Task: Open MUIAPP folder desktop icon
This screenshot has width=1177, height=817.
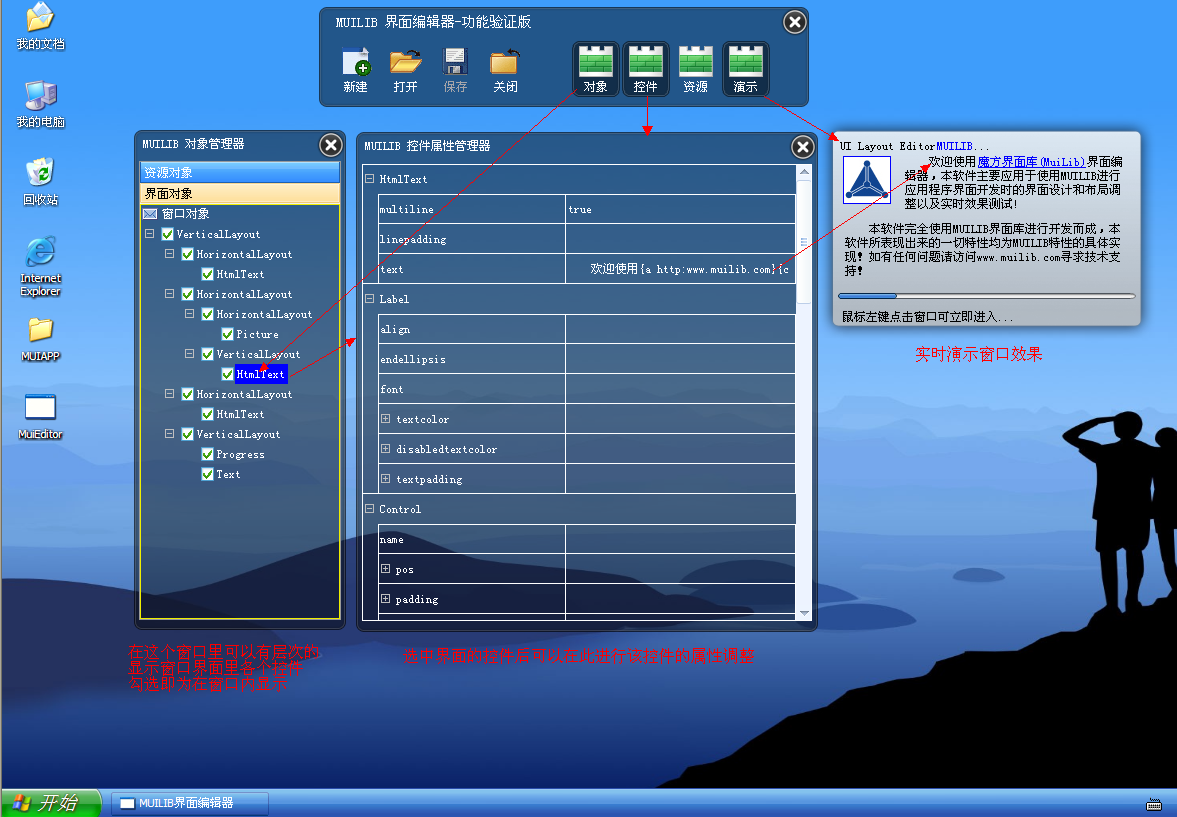Action: (x=41, y=339)
